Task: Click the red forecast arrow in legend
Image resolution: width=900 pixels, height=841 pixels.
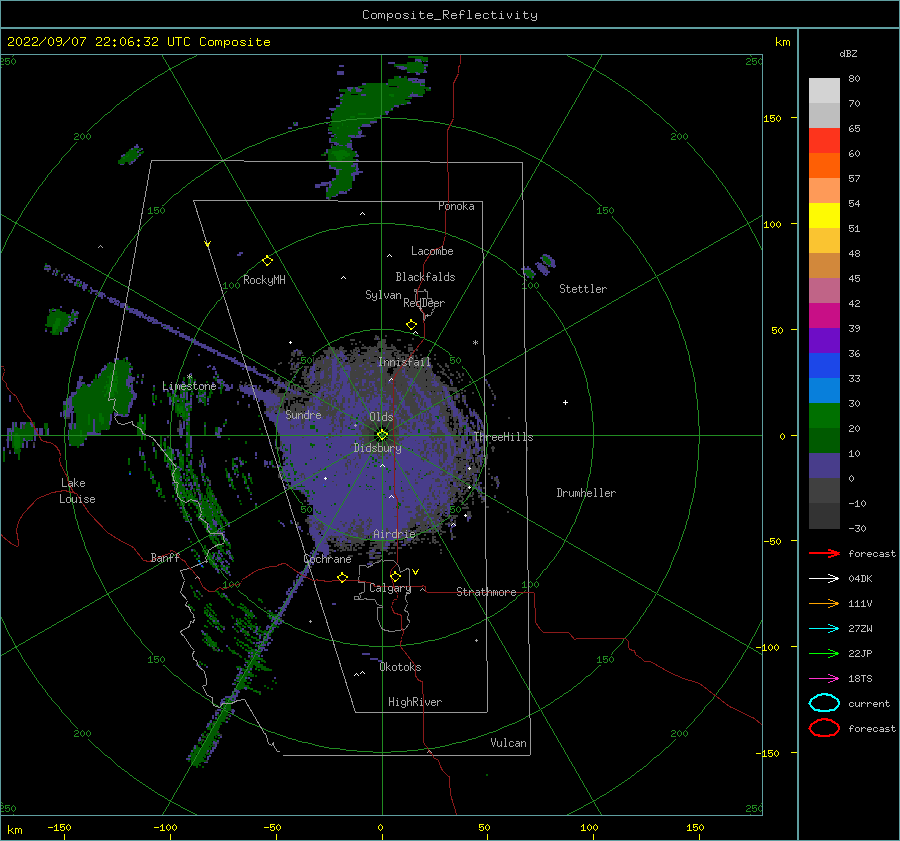Action: (x=824, y=553)
